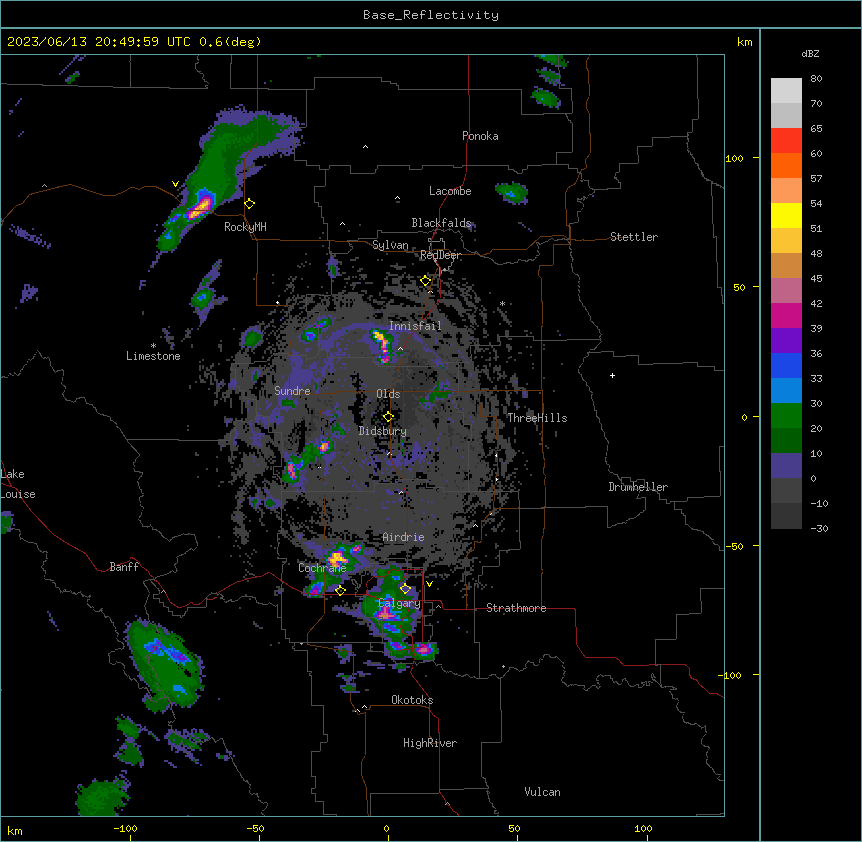Click the dBZ legend heading
The image size is (862, 842).
point(810,53)
